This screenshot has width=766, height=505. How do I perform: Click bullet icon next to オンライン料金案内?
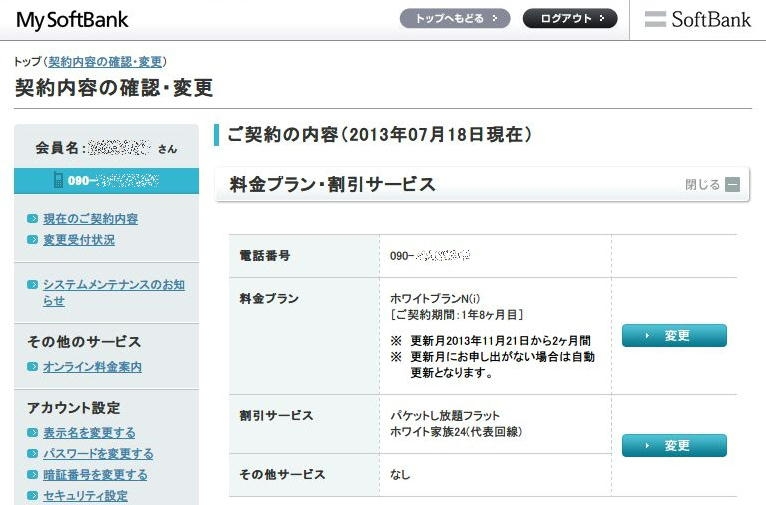(x=32, y=367)
